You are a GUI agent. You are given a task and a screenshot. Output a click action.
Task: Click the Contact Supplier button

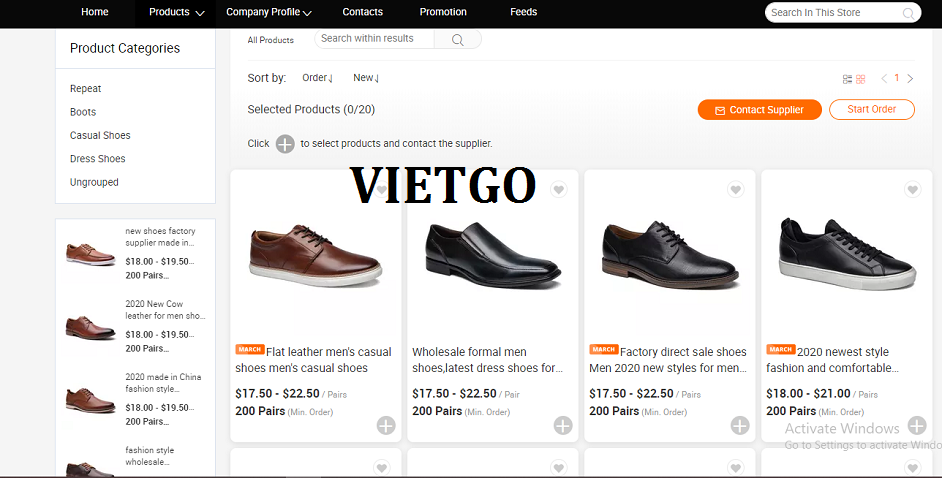point(759,110)
